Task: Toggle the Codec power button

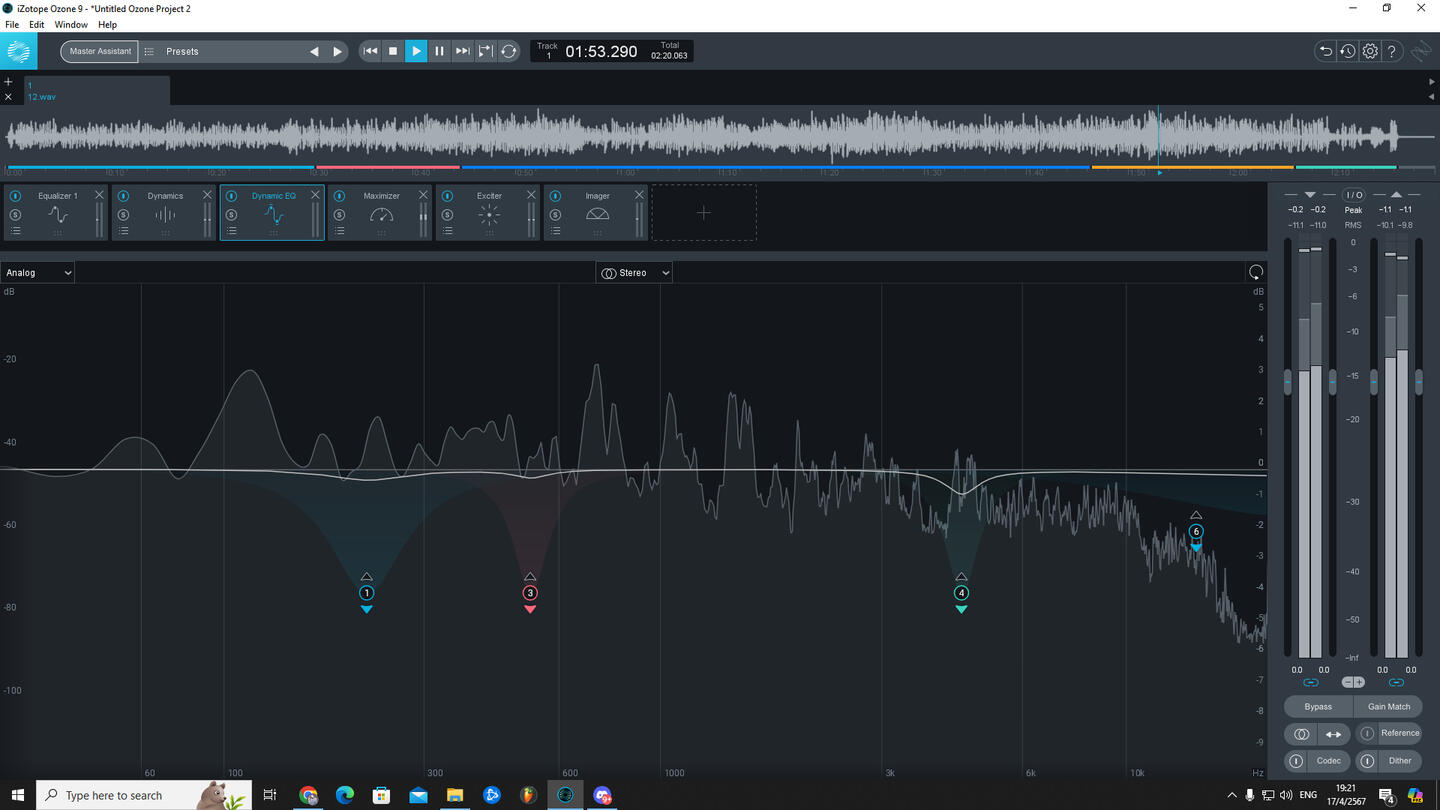Action: click(1296, 761)
